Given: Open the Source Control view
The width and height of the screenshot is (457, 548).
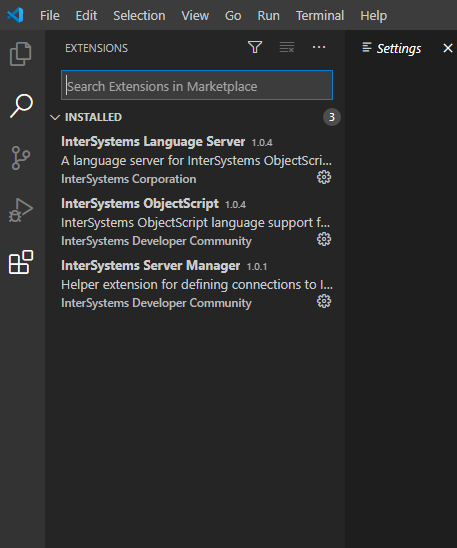Looking at the screenshot, I should pos(21,158).
